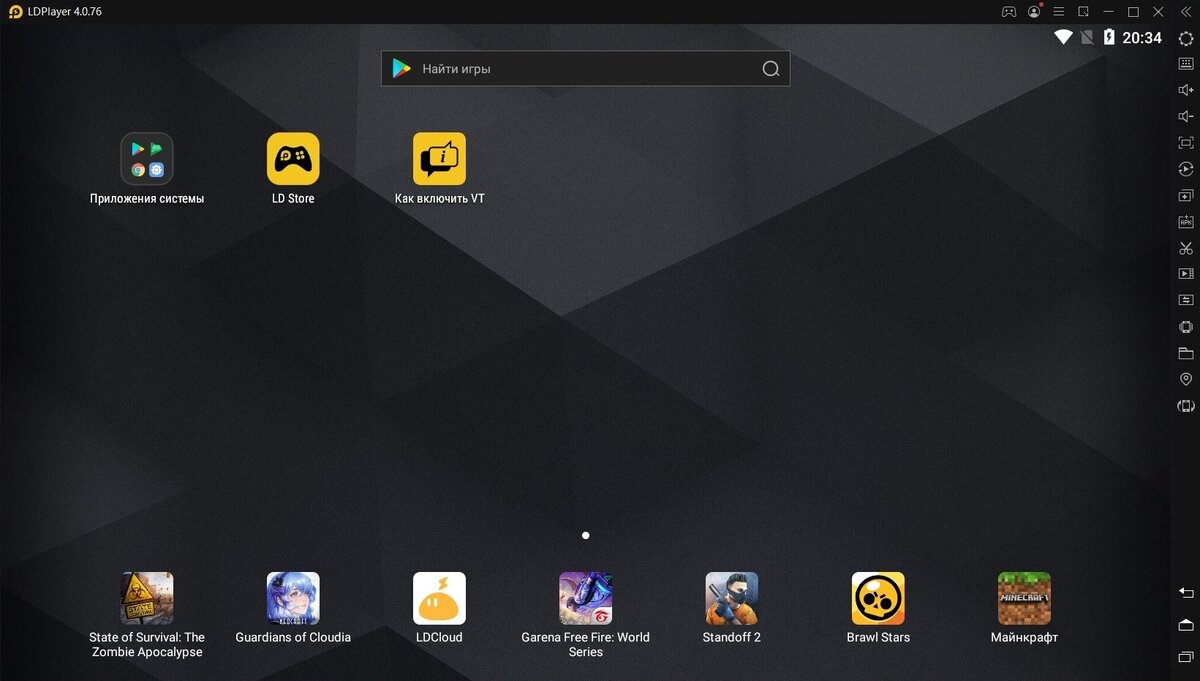Click the 20:34 clock
1200x681 pixels.
point(1142,38)
